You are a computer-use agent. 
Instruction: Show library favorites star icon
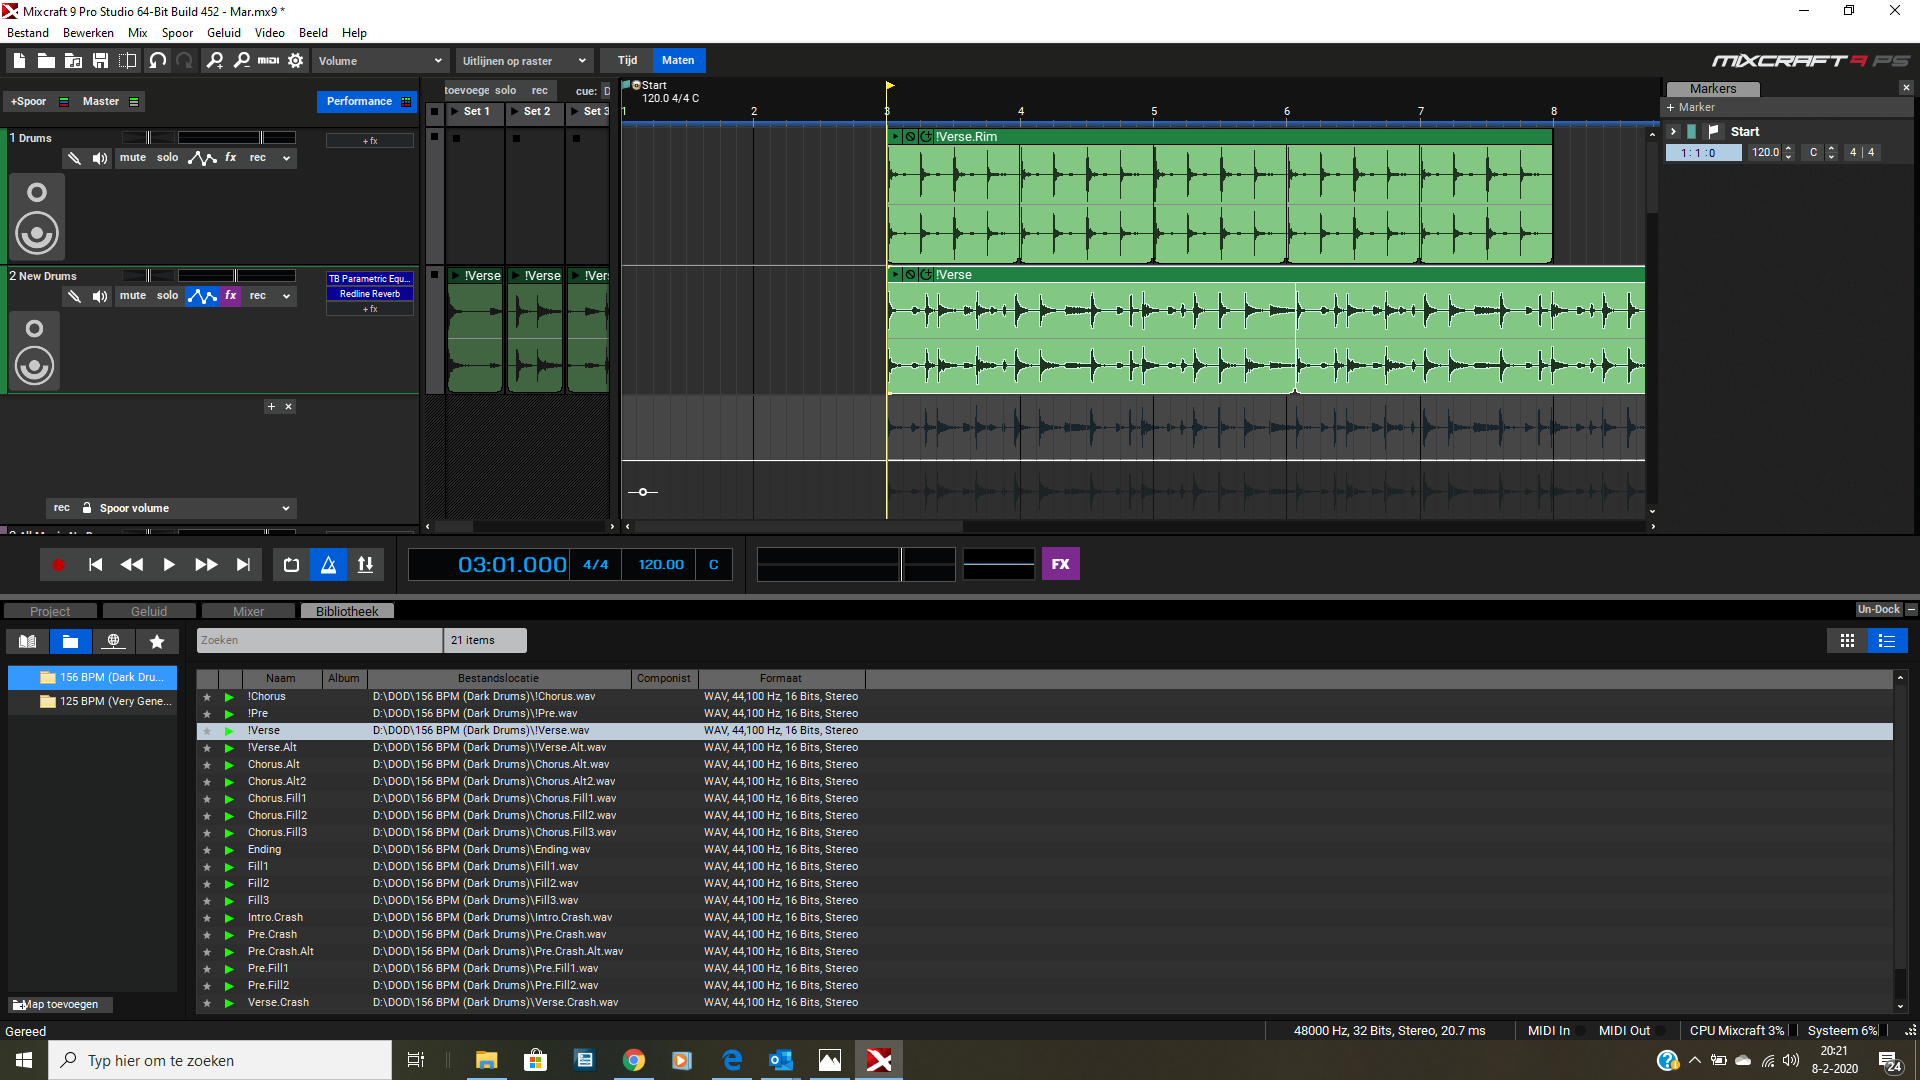[x=157, y=642]
